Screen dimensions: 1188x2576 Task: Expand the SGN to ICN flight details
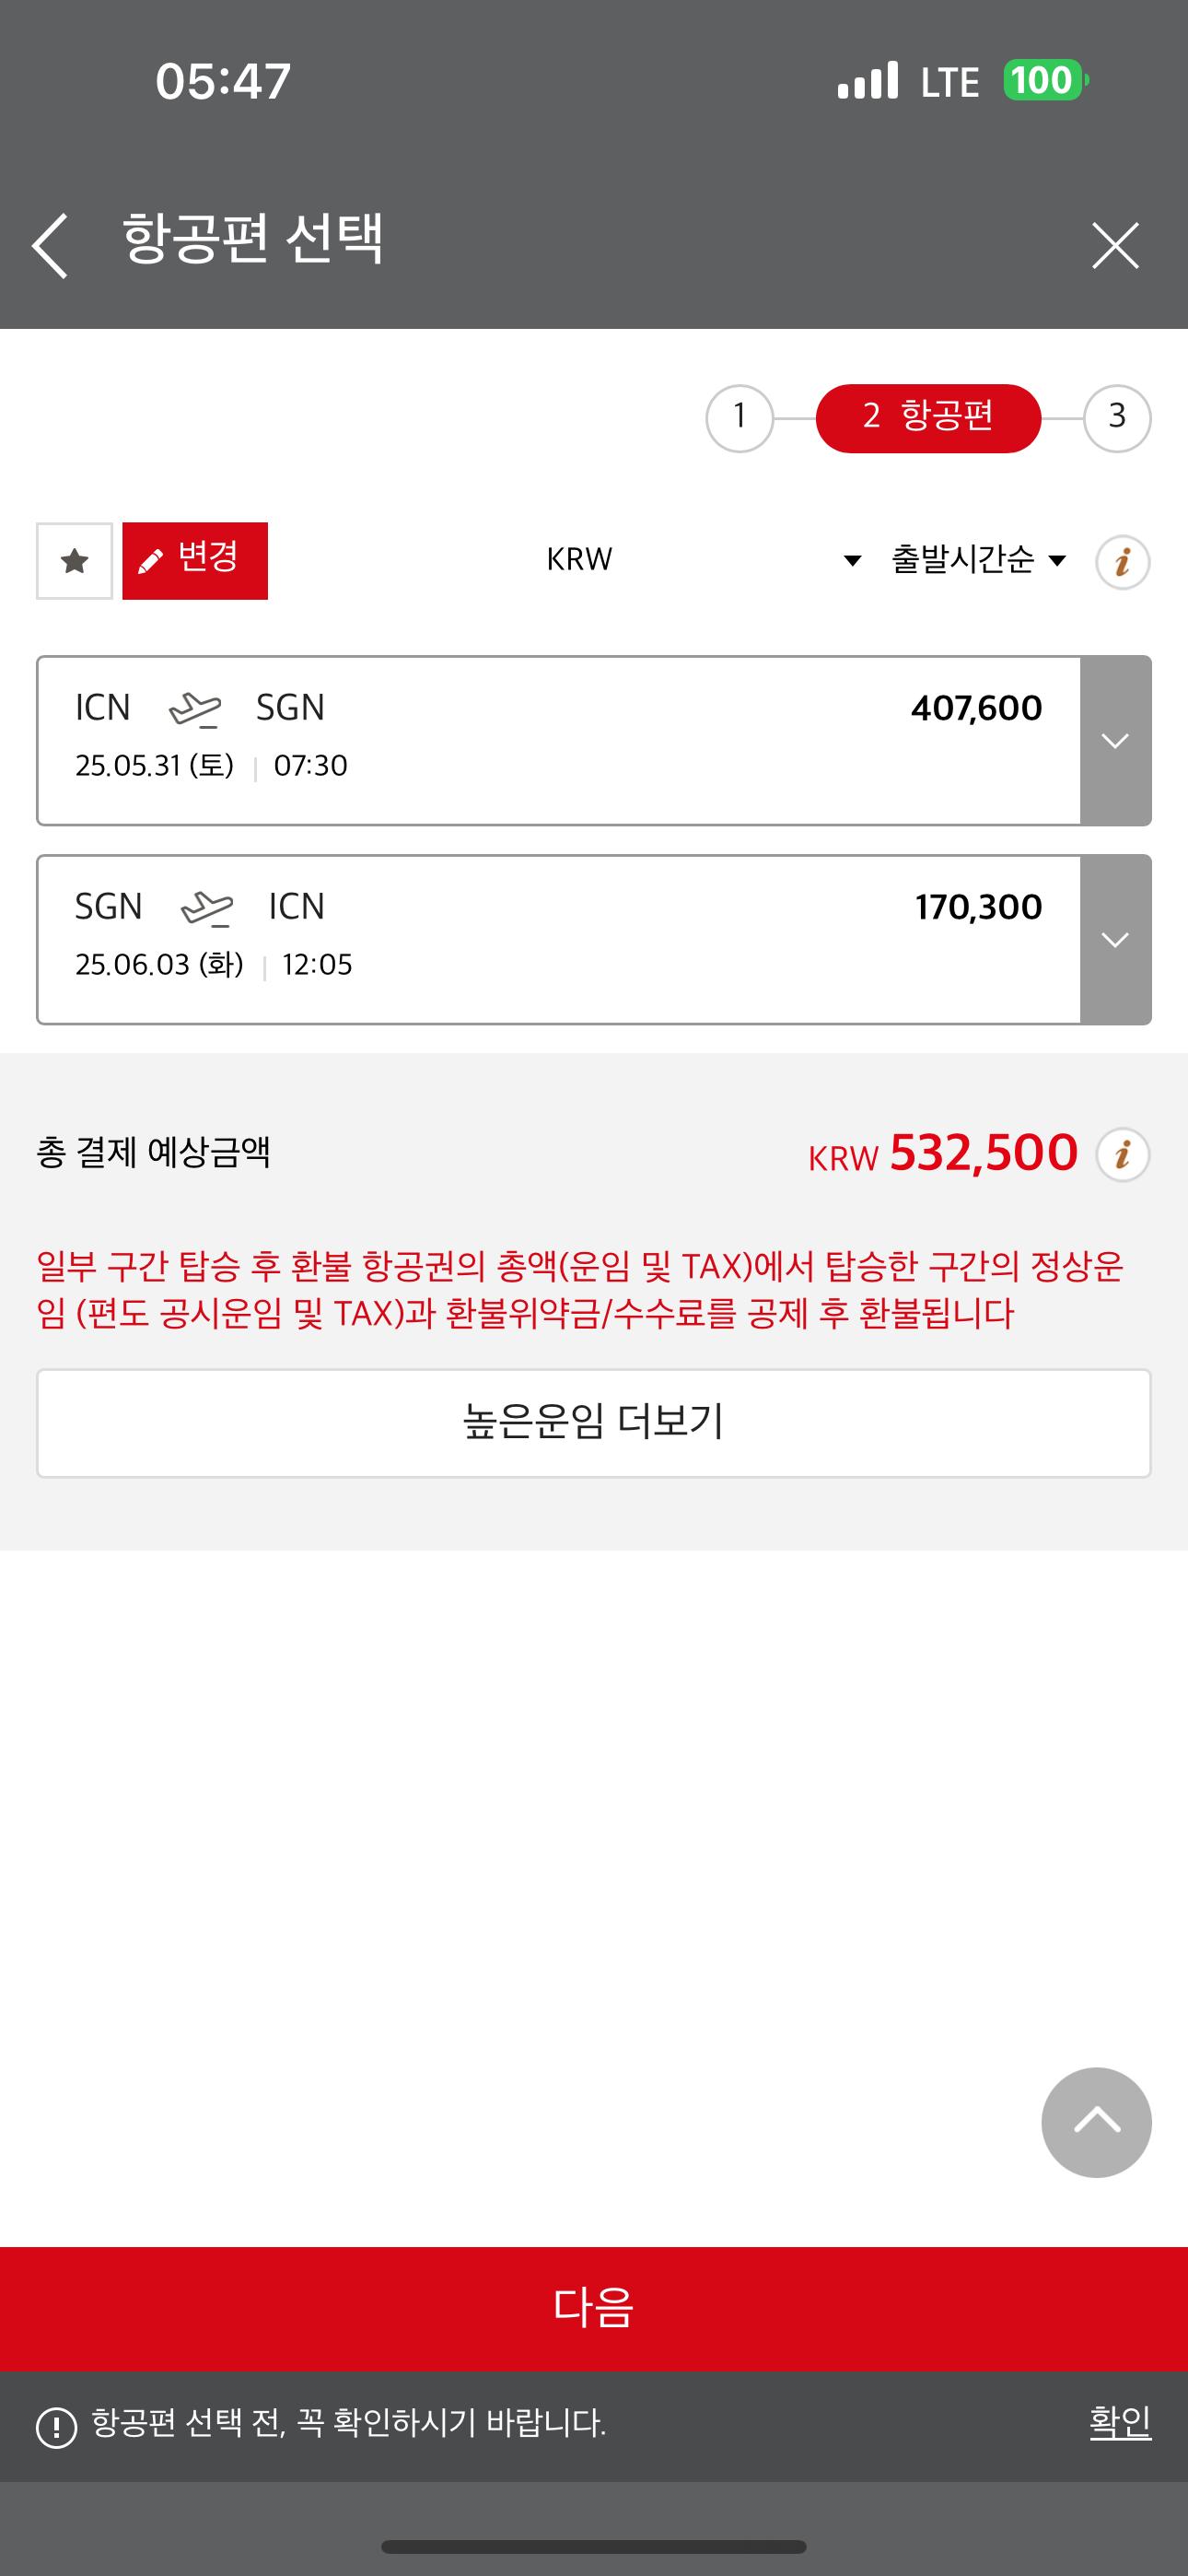tap(1115, 940)
